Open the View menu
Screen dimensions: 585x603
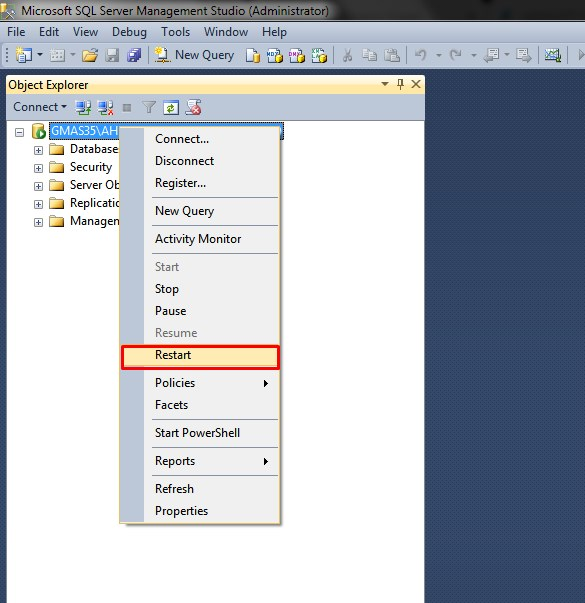(85, 32)
